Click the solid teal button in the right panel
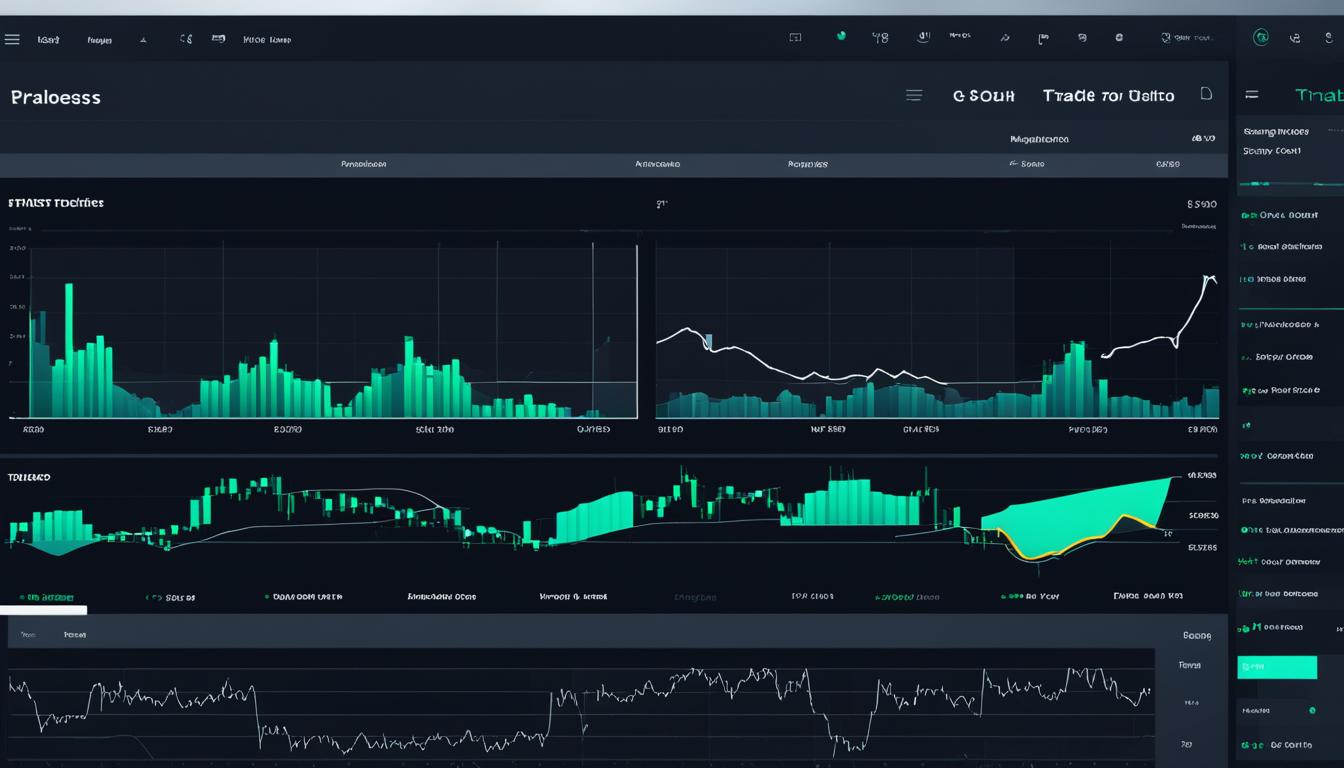The width and height of the screenshot is (1344, 768). (x=1277, y=667)
